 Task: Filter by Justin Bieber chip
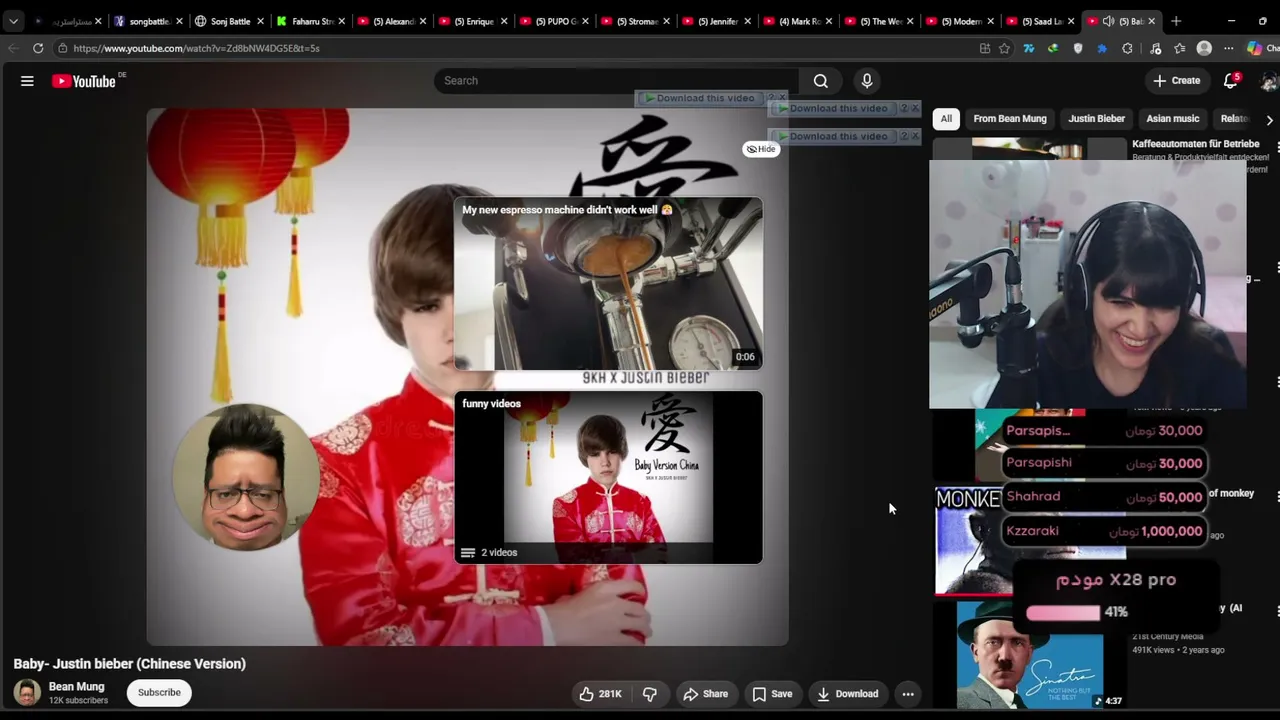1096,119
